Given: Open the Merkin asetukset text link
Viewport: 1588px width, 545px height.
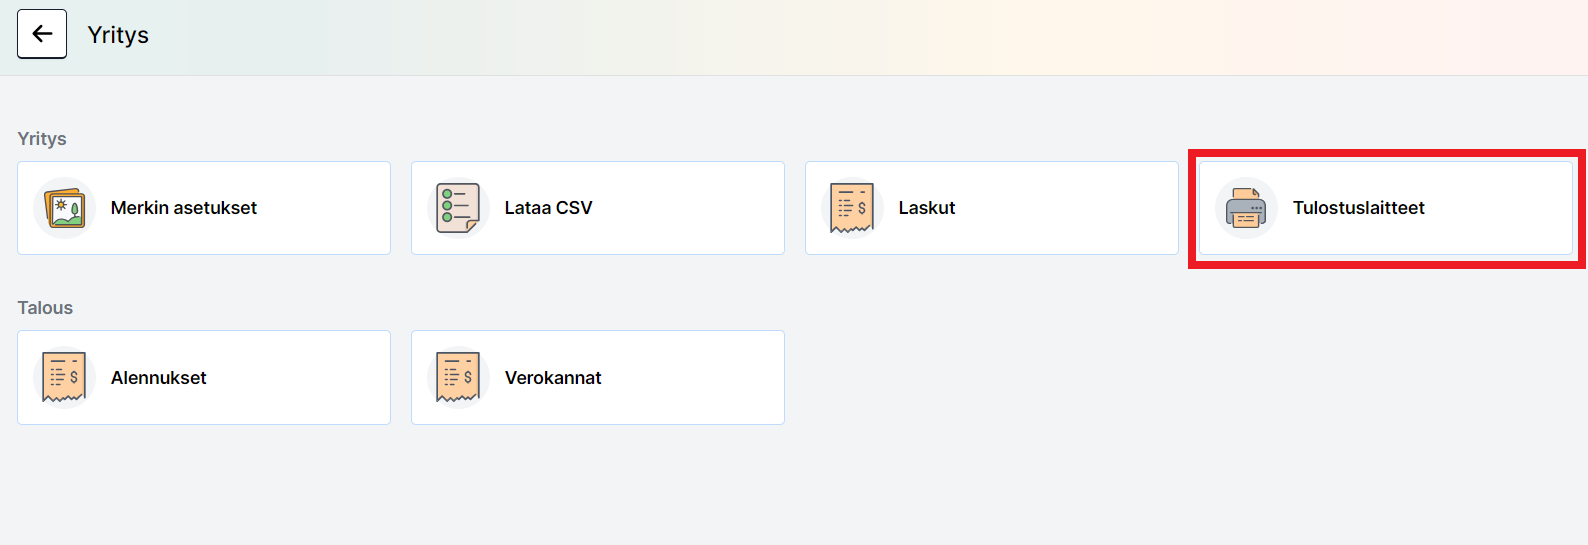Looking at the screenshot, I should tap(184, 208).
